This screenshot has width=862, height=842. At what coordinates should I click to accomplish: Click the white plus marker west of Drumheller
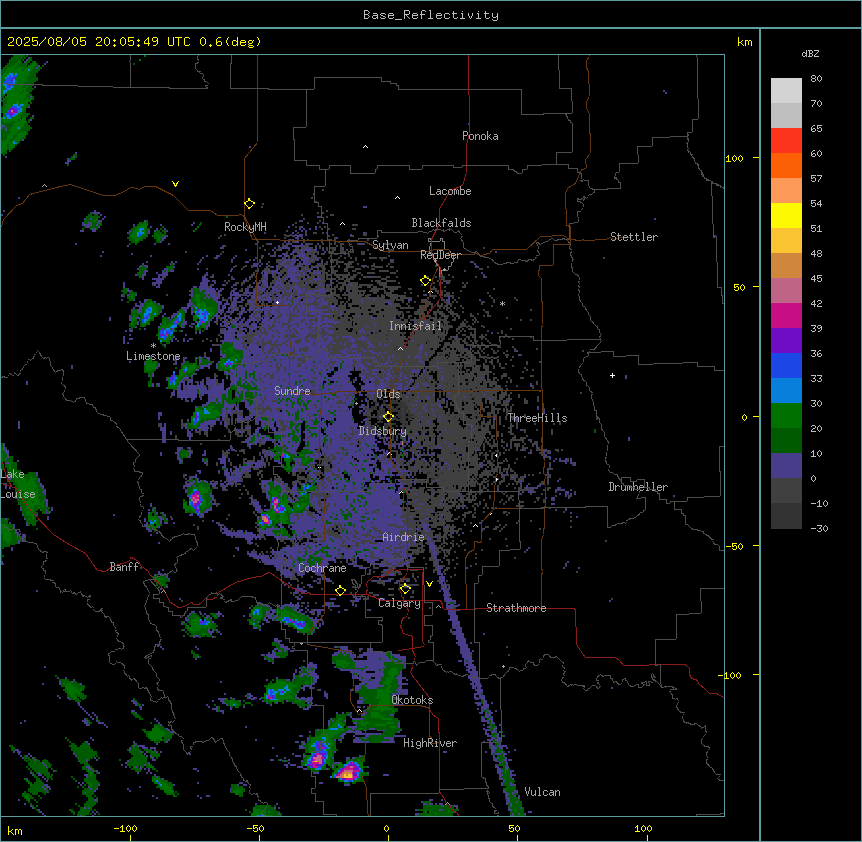click(612, 375)
